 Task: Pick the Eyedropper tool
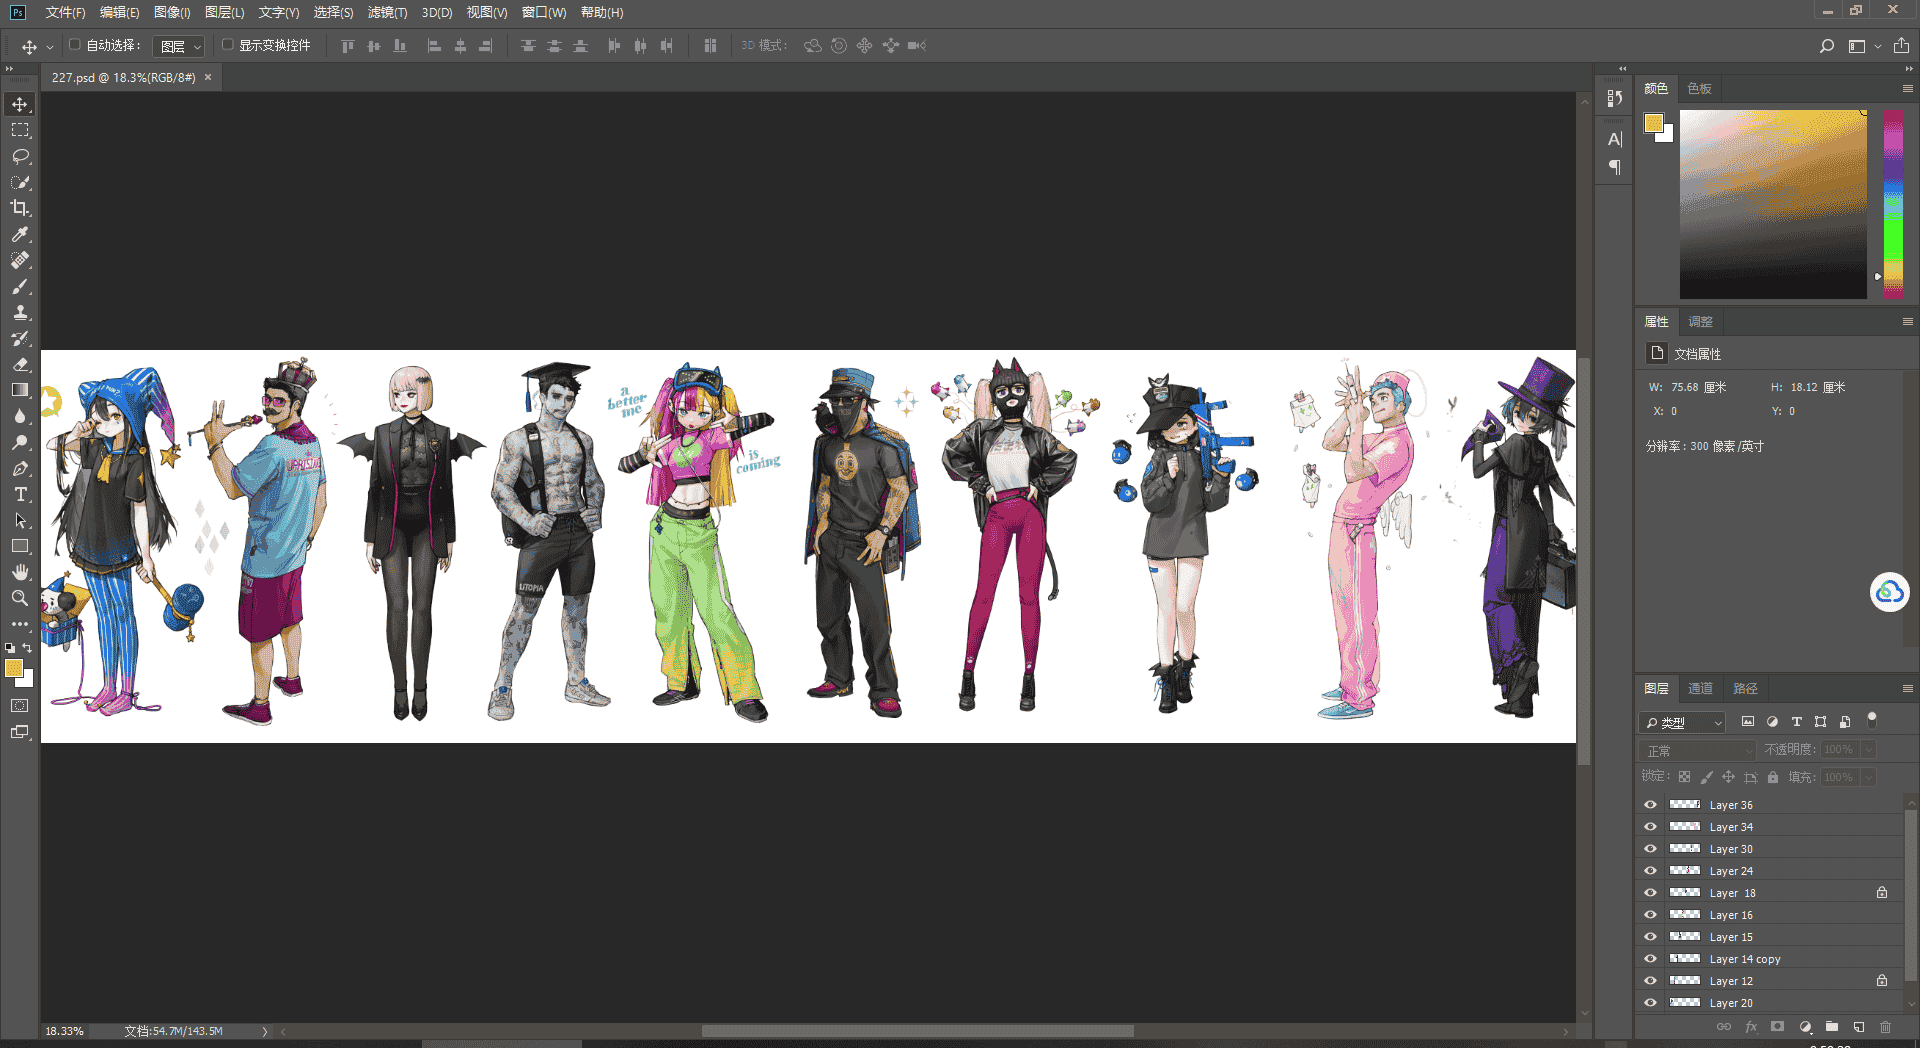20,234
